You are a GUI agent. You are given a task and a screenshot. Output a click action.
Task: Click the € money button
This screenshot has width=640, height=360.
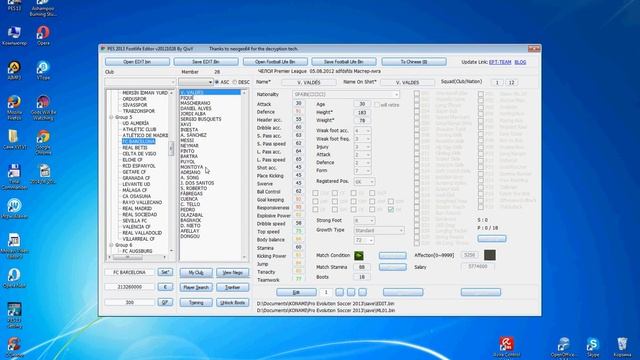165,287
